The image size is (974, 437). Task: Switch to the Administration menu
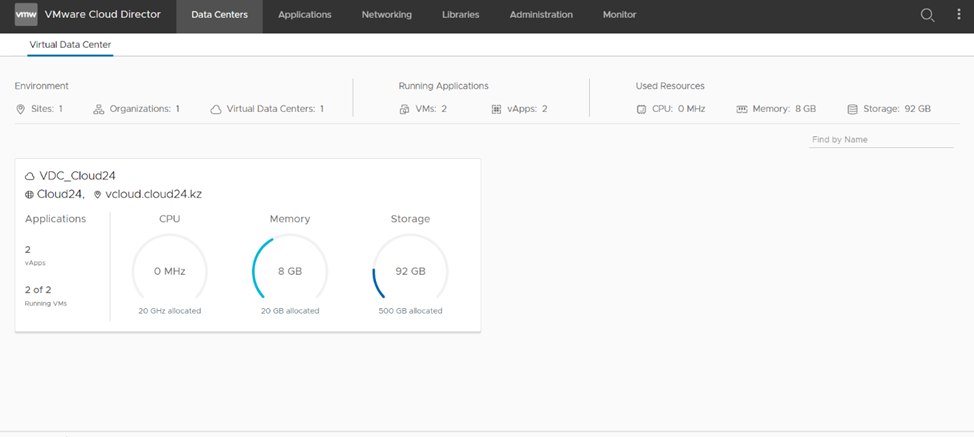(541, 15)
